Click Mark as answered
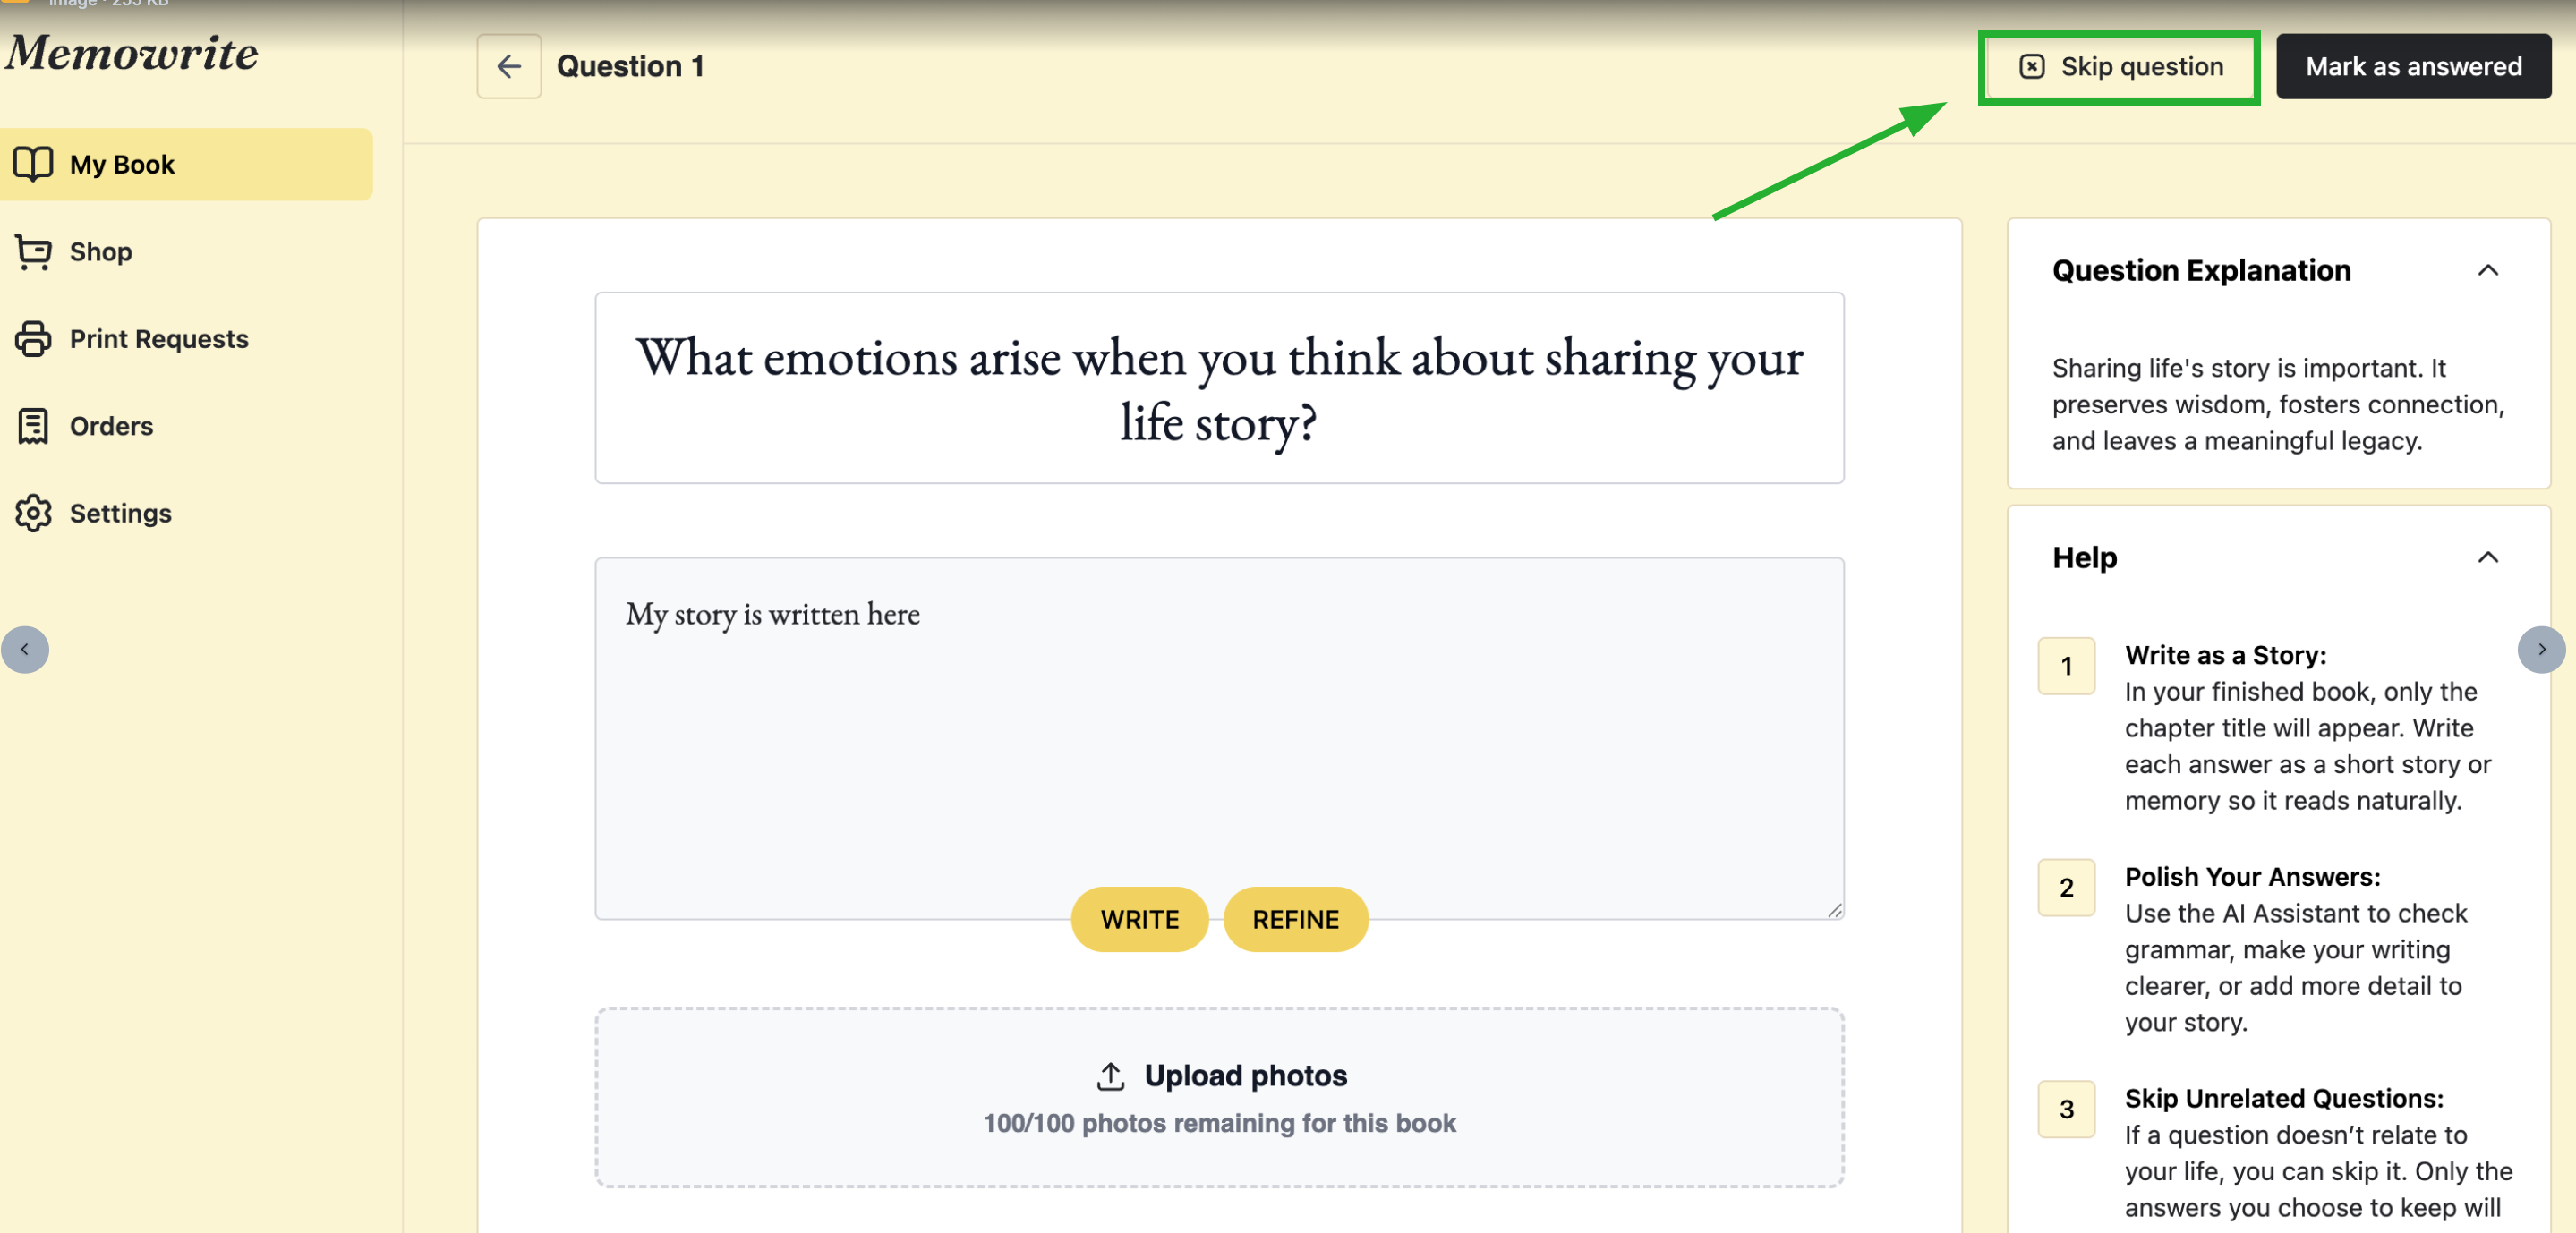The image size is (2576, 1233). pyautogui.click(x=2412, y=67)
